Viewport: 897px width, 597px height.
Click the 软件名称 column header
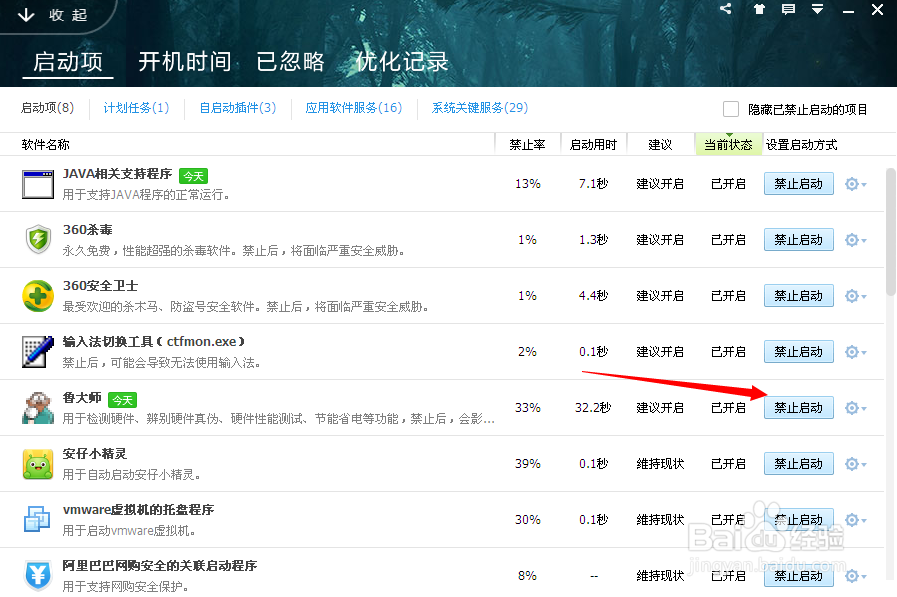pyautogui.click(x=46, y=145)
